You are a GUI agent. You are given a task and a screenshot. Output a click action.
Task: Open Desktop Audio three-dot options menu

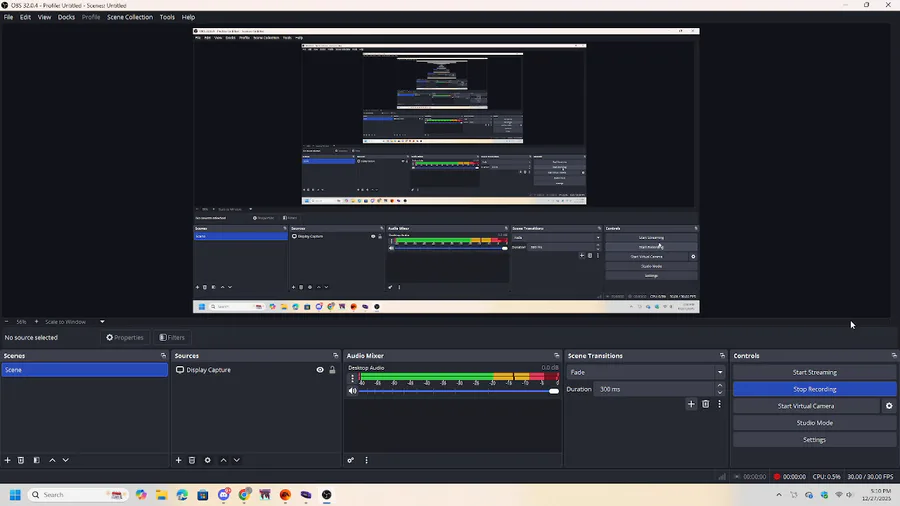(x=352, y=378)
